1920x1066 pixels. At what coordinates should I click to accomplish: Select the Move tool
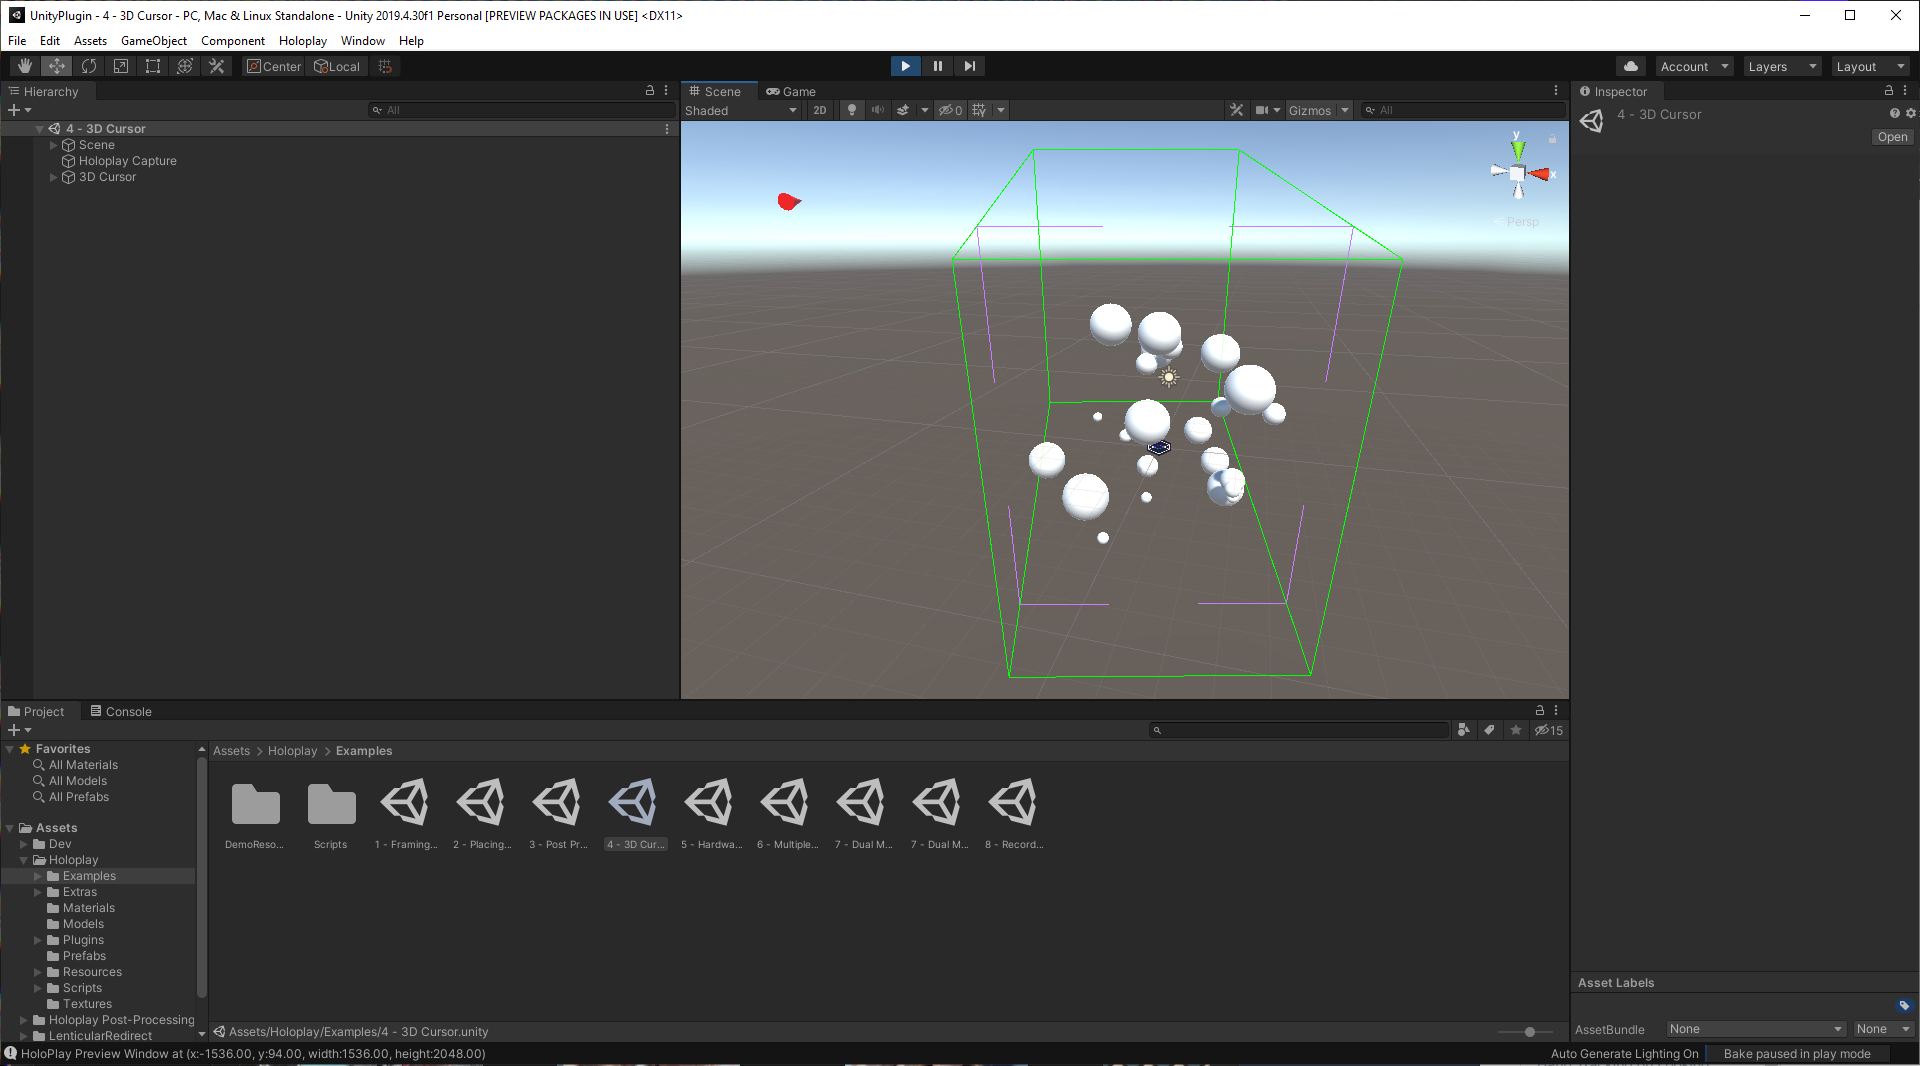click(x=57, y=66)
